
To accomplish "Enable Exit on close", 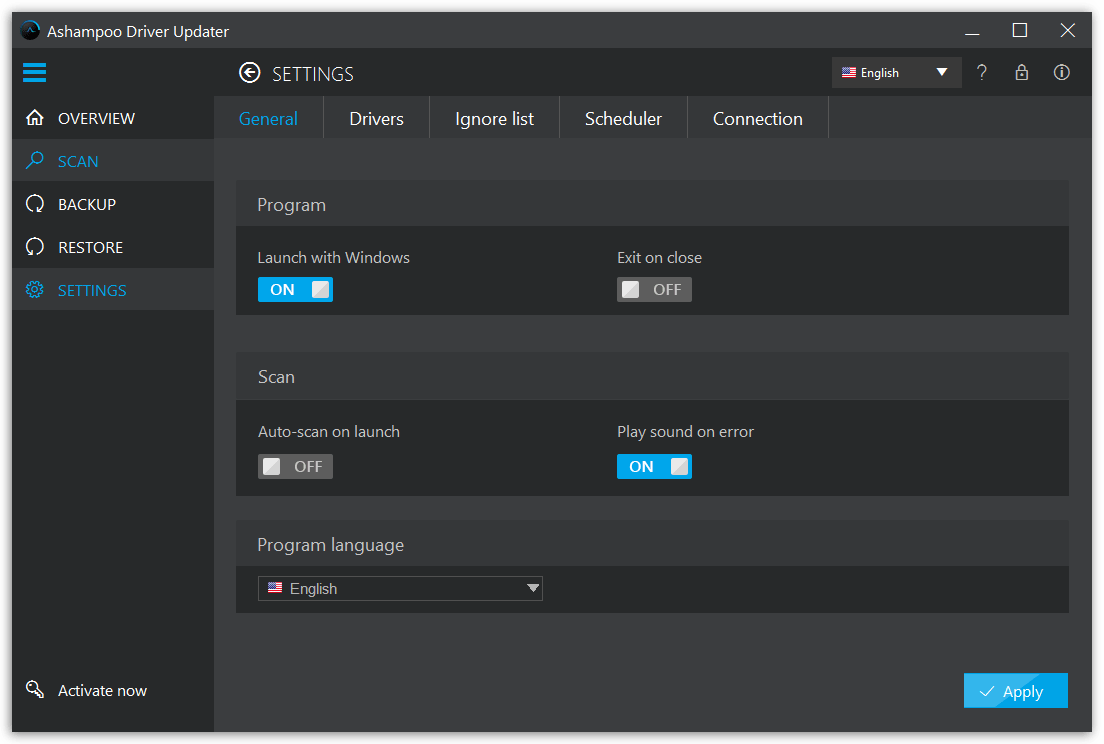I will point(654,289).
